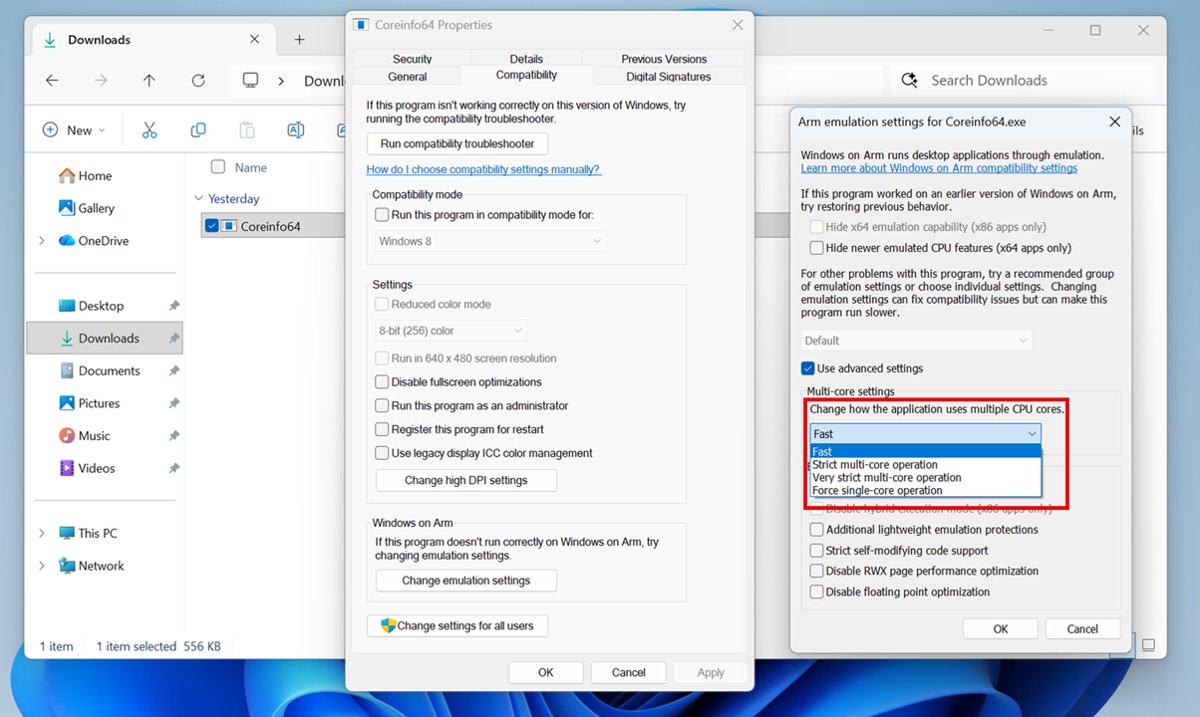
Task: Switch to the Details tab
Action: click(x=526, y=59)
